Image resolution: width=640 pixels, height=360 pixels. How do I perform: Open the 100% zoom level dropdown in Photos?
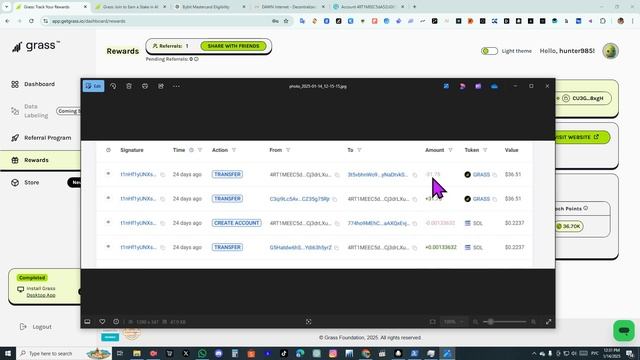tap(454, 322)
